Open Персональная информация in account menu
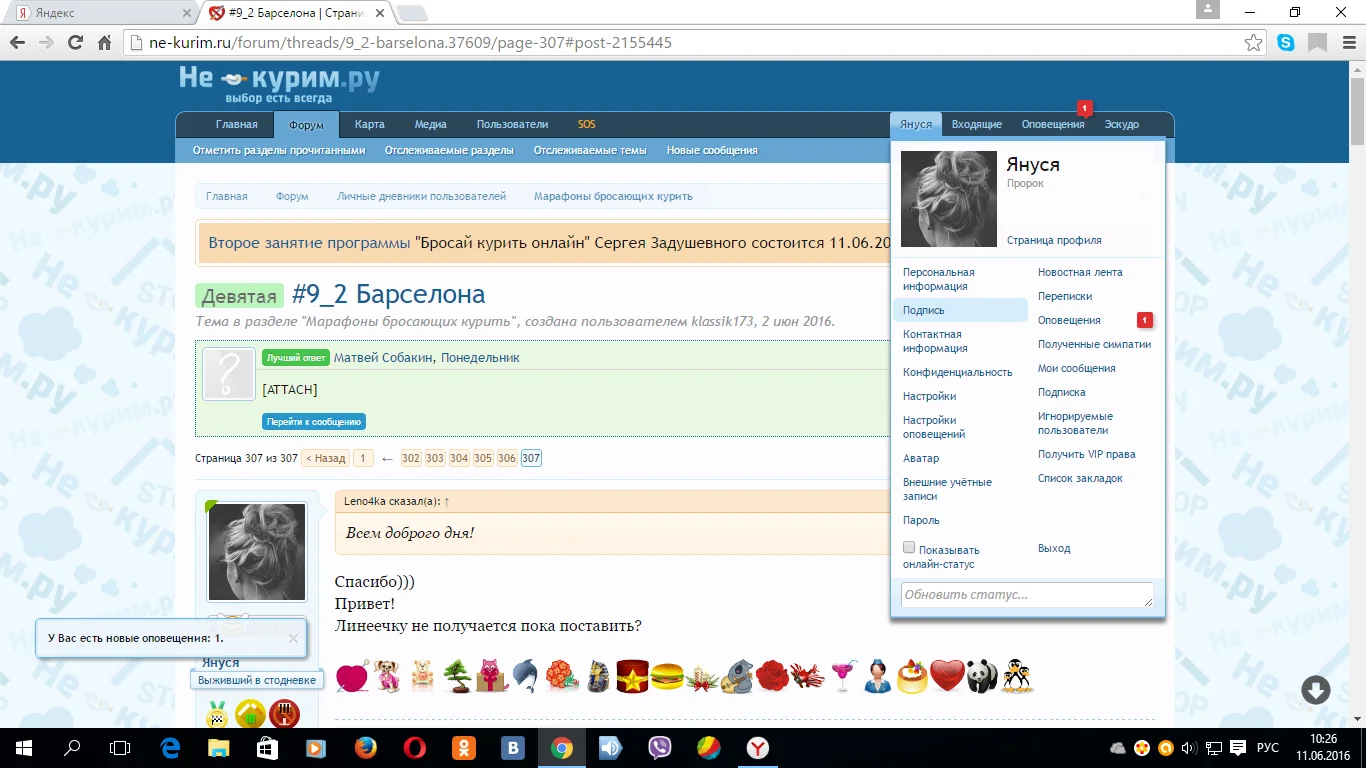 coord(939,279)
